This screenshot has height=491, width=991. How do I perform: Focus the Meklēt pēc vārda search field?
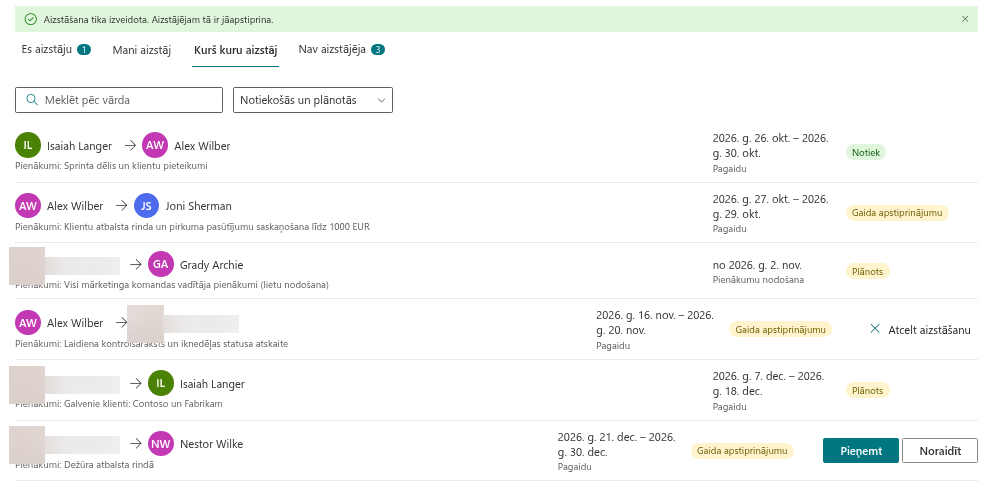click(x=119, y=100)
